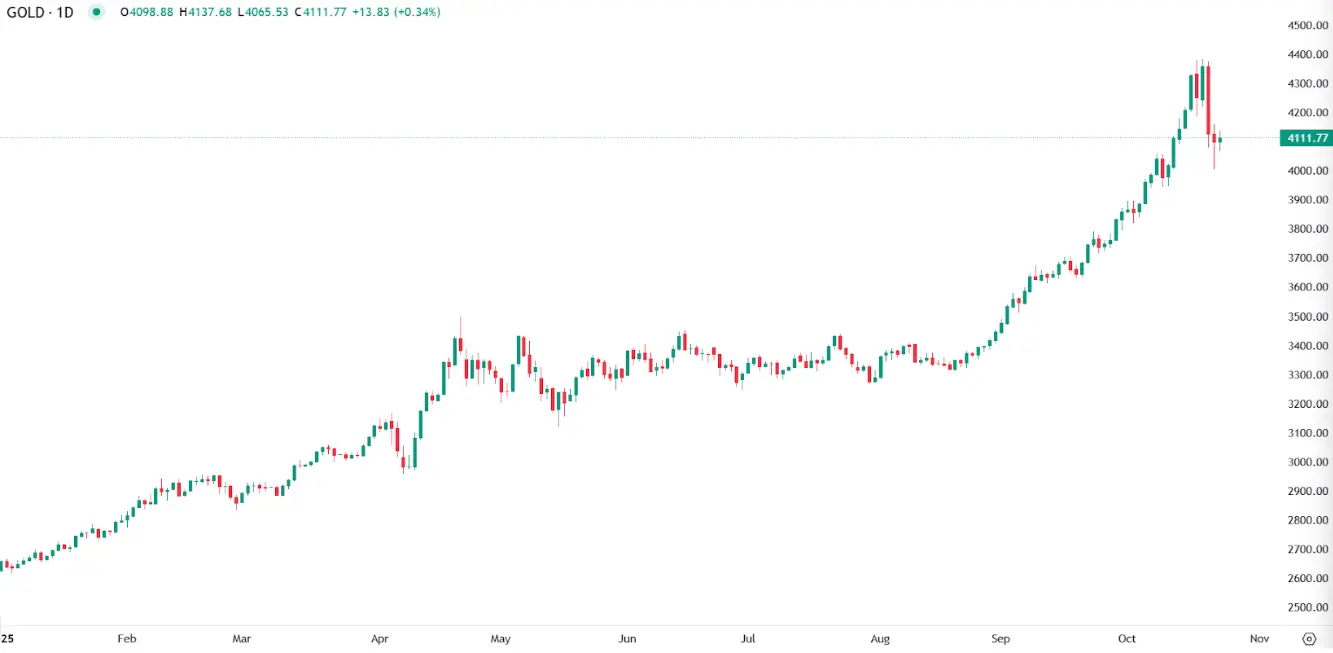Screen dimensions: 1333x653
Task: Select the Feb time axis label
Action: click(x=126, y=638)
